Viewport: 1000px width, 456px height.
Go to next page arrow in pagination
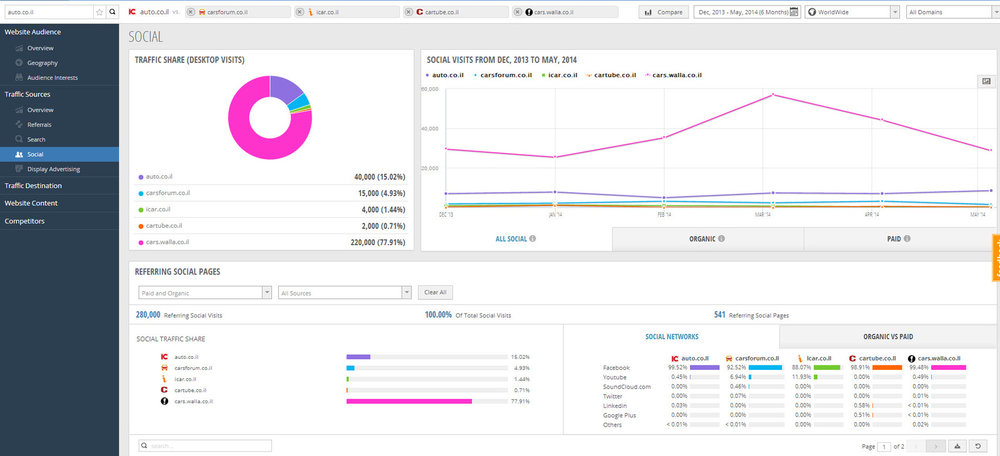(x=936, y=446)
